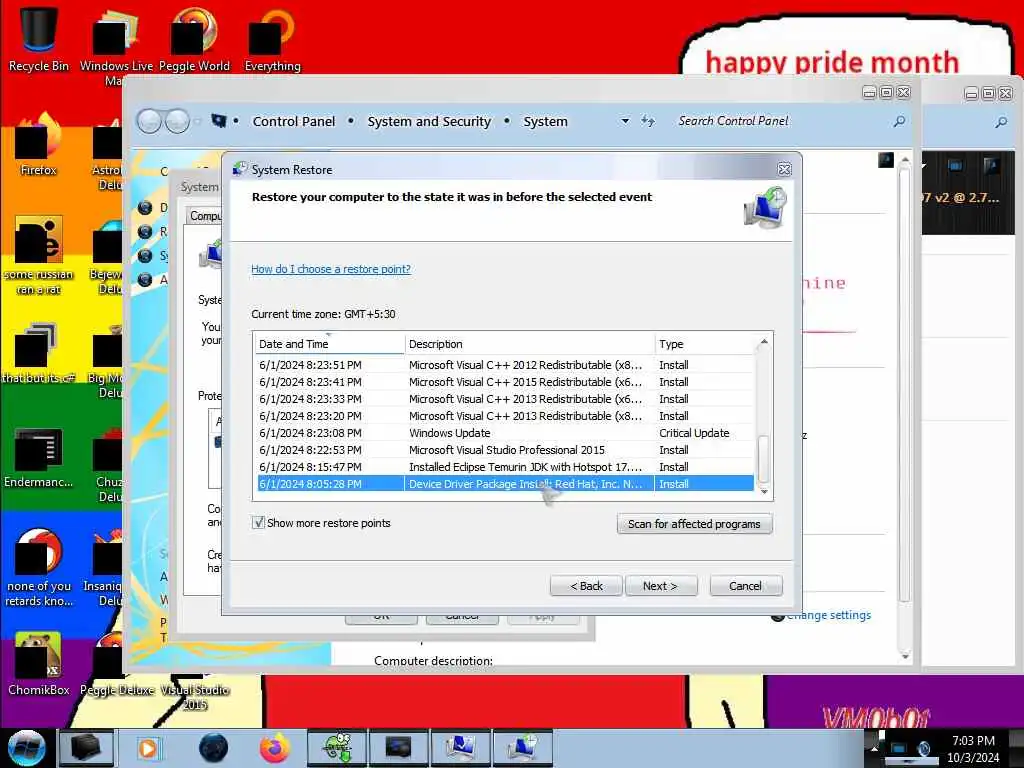Click the Back button in System Restore
This screenshot has height=768, width=1024.
(x=586, y=586)
